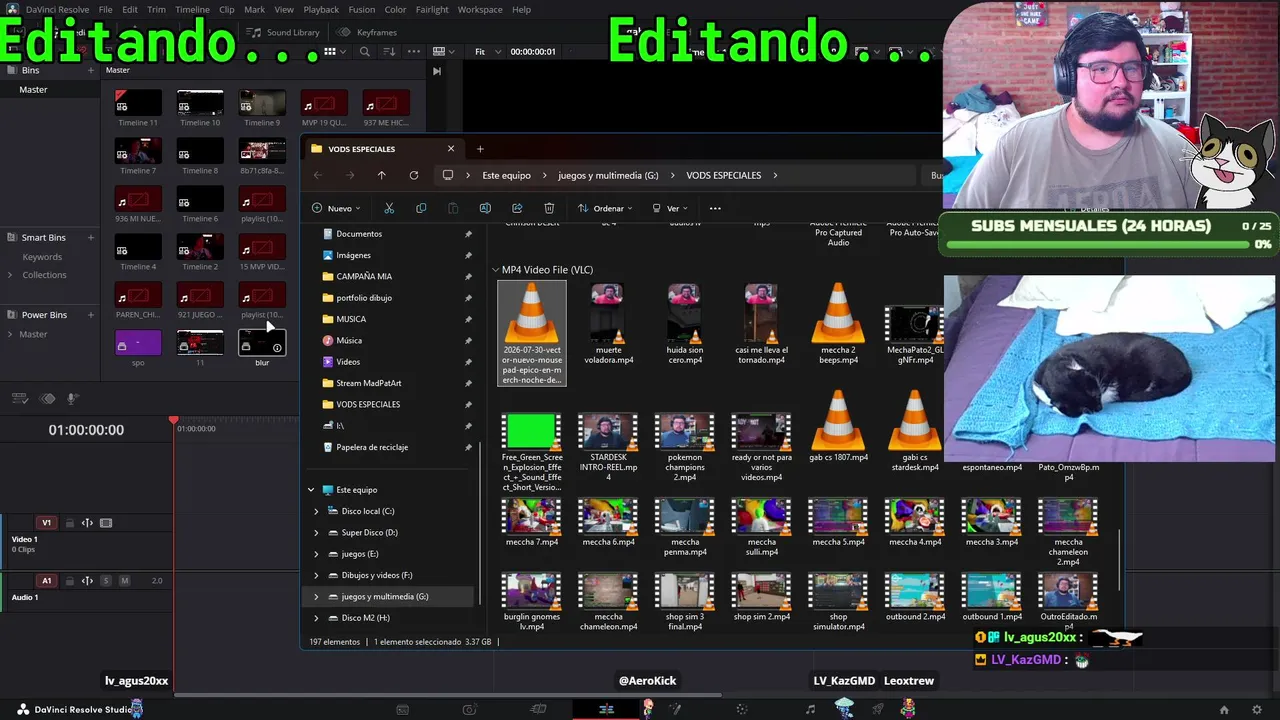Go to the Color page icon
The width and height of the screenshot is (1280, 720).
741,710
